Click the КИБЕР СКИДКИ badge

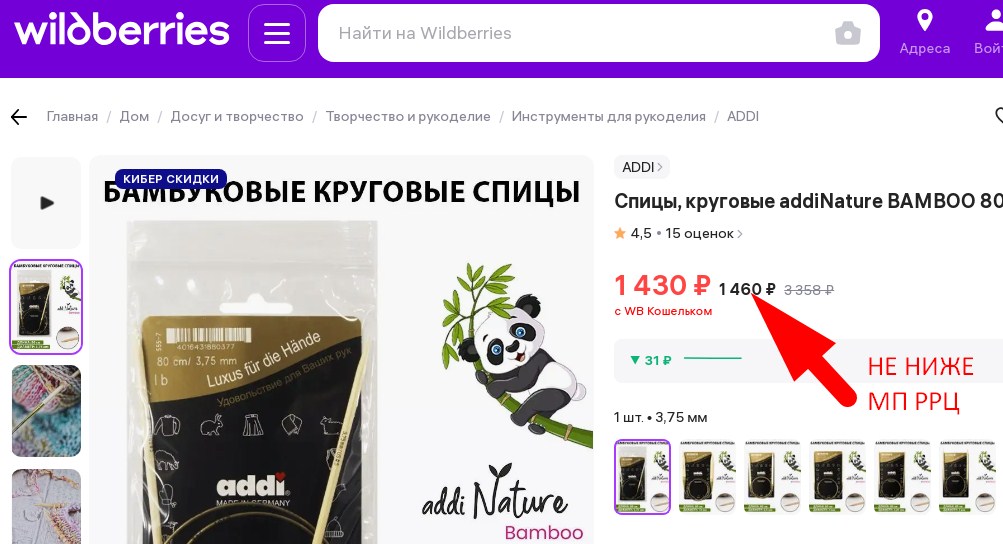(x=171, y=179)
